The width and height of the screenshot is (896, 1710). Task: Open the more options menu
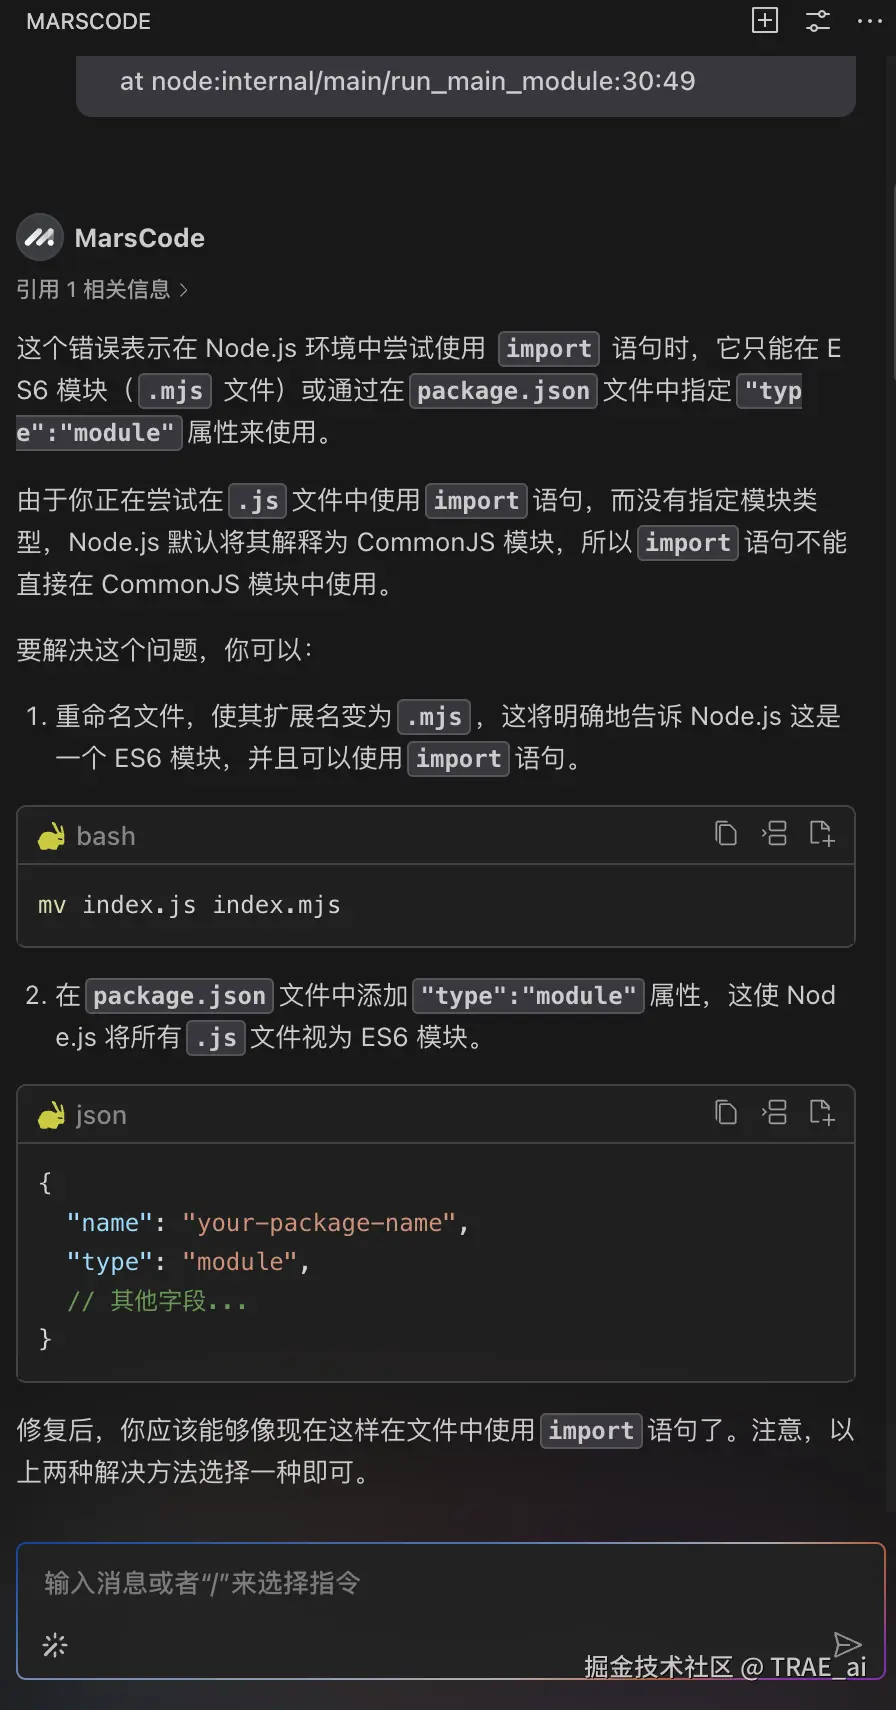[x=869, y=20]
